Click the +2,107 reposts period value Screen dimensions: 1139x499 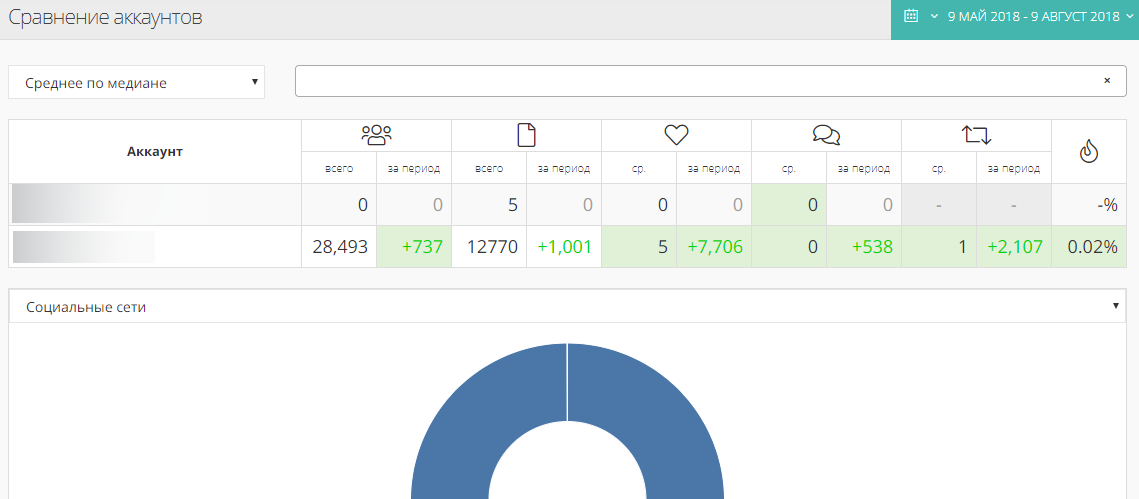[x=1014, y=247]
